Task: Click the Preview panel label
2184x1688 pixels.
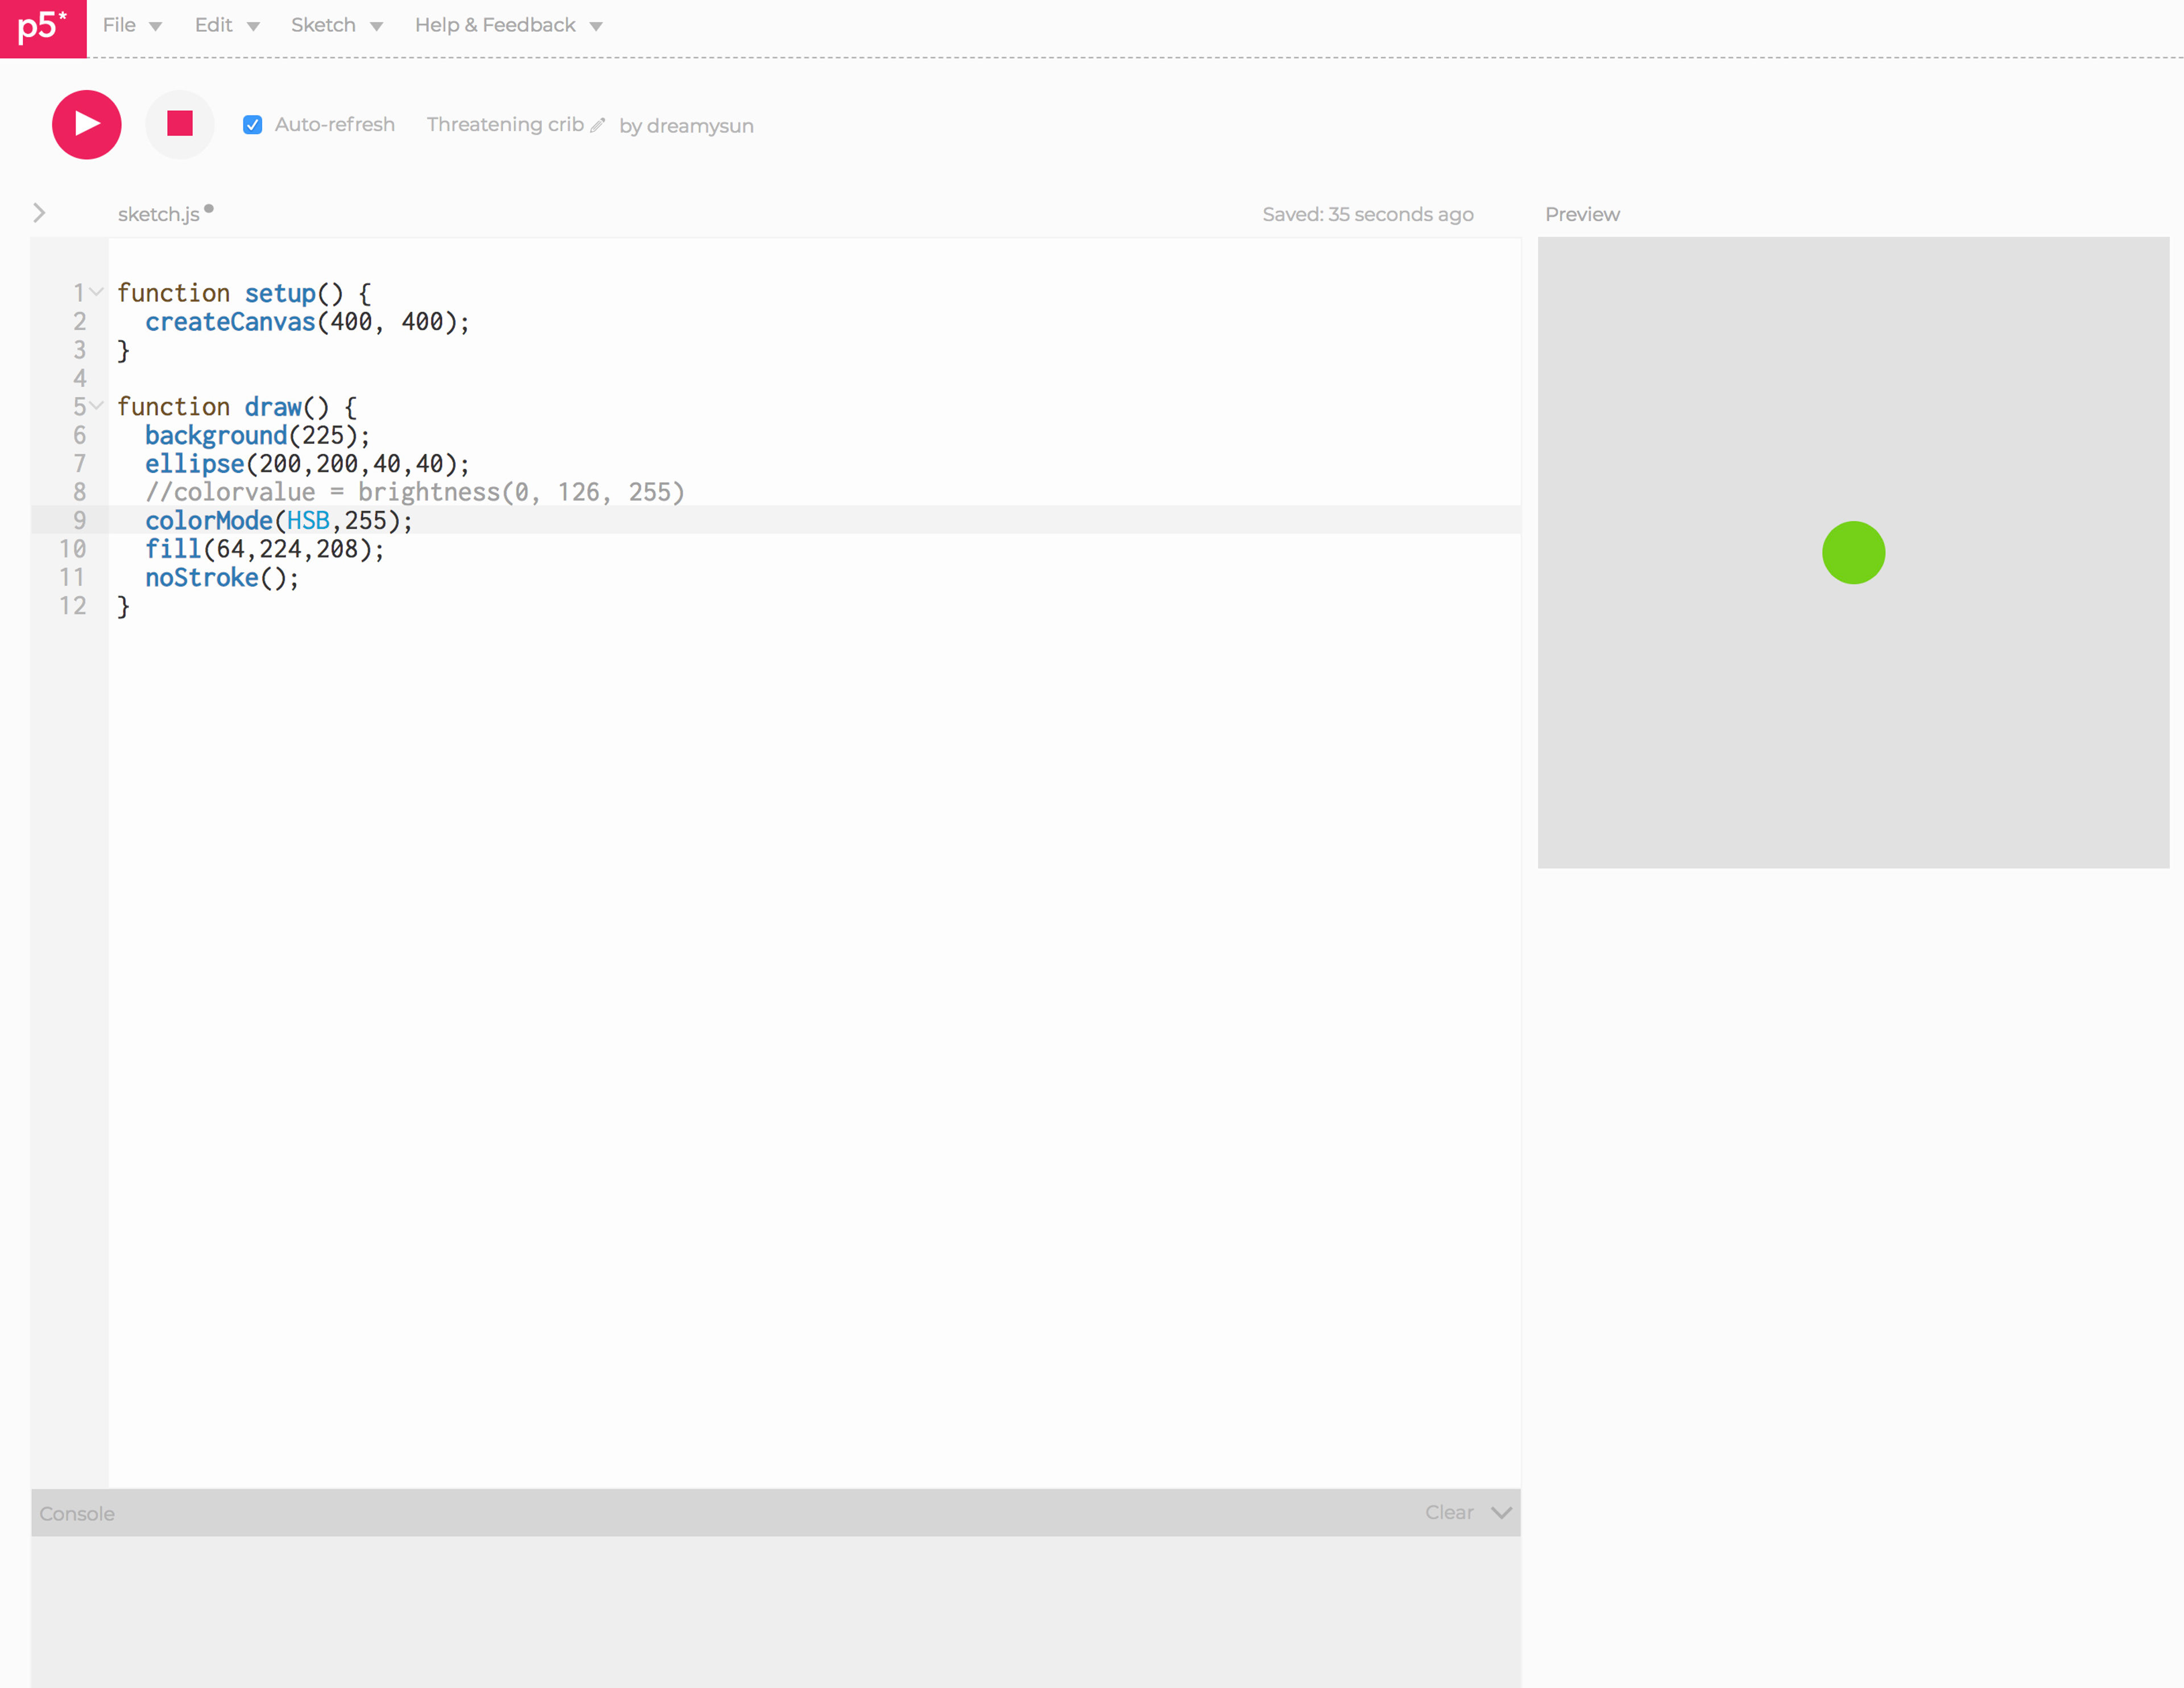Action: coord(1582,214)
